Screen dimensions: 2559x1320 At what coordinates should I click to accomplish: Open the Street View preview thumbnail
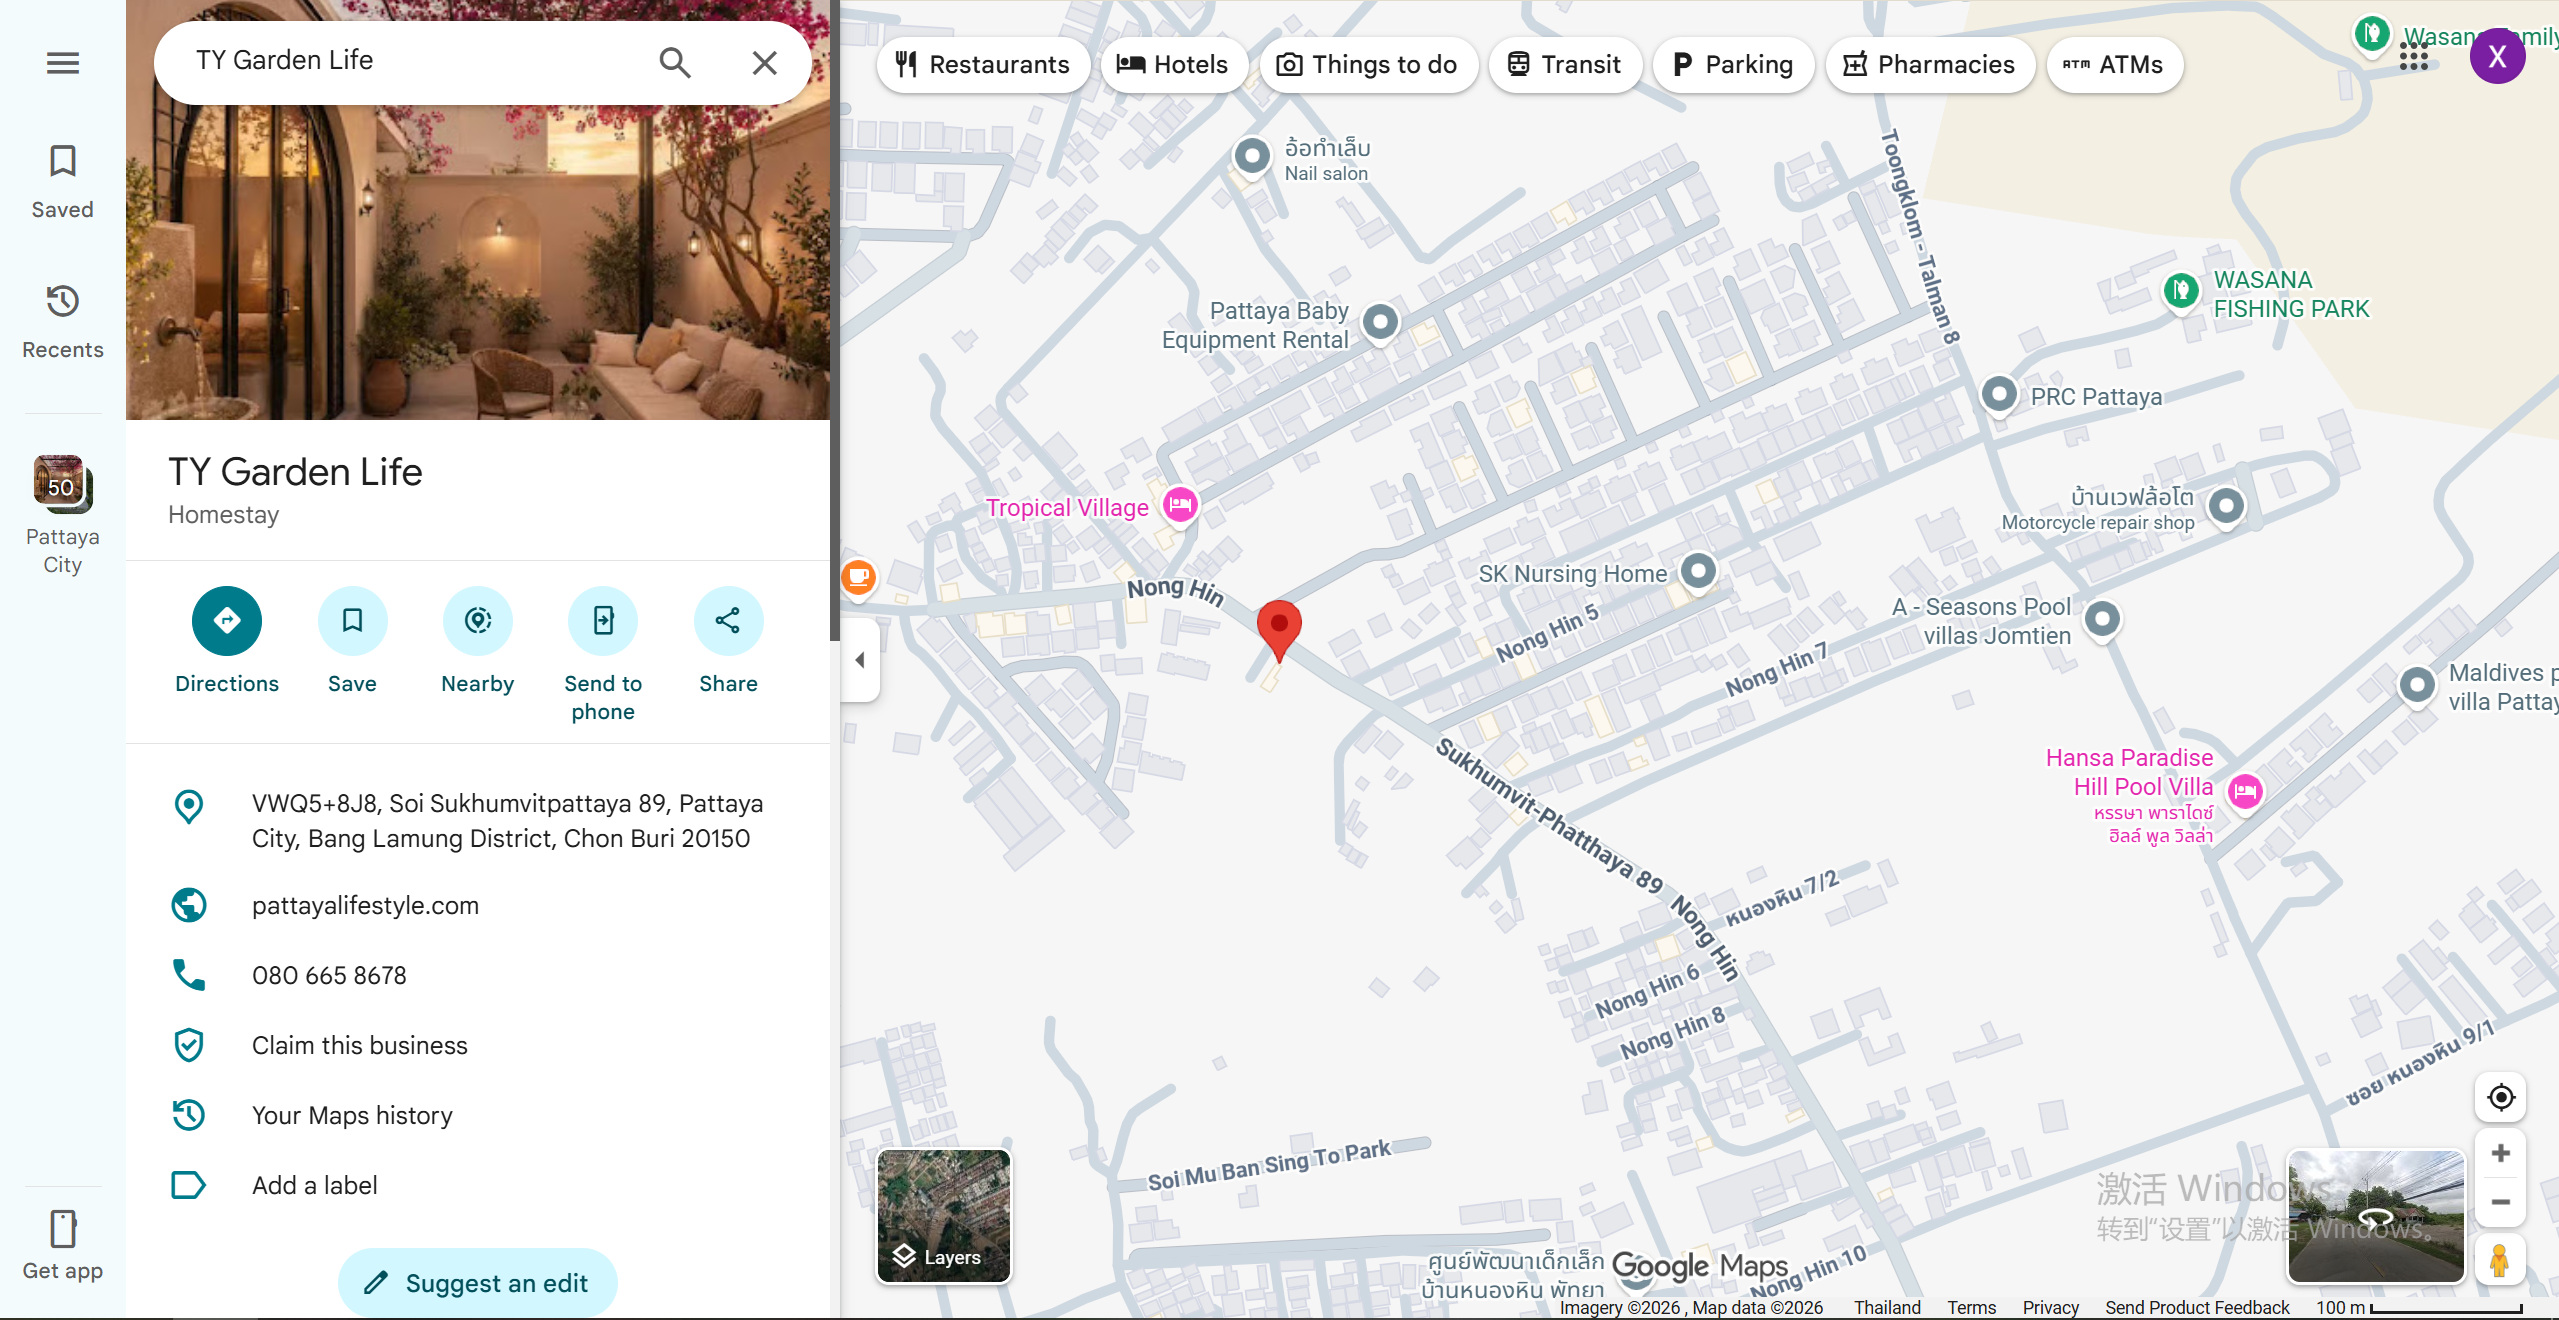(x=2376, y=1215)
